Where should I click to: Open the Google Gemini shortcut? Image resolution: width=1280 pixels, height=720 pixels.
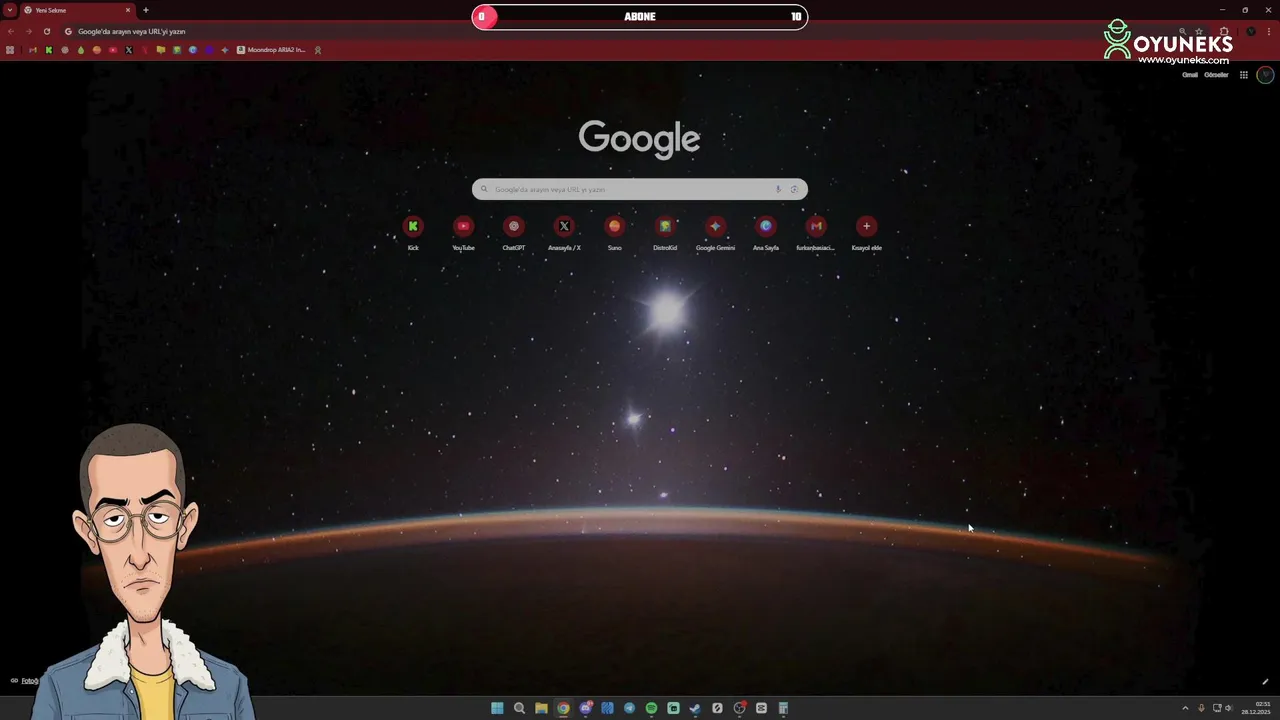click(x=715, y=232)
